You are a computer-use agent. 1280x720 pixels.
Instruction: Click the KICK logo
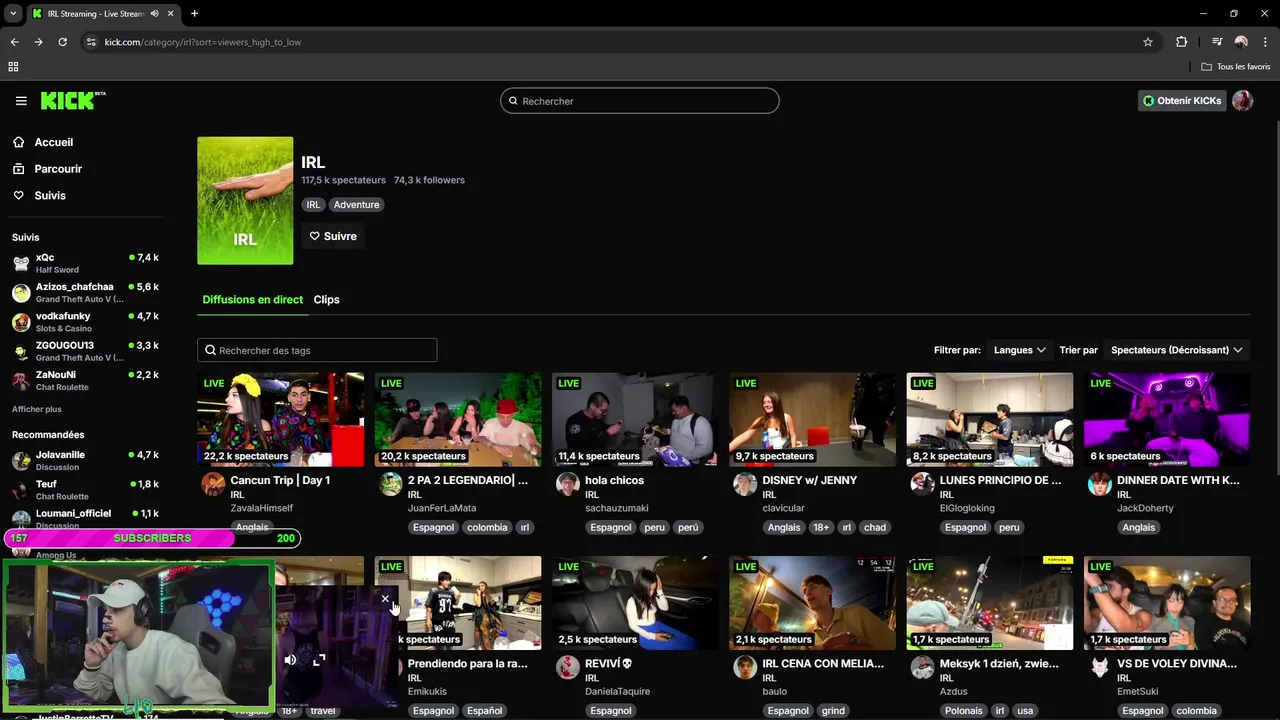pyautogui.click(x=73, y=100)
